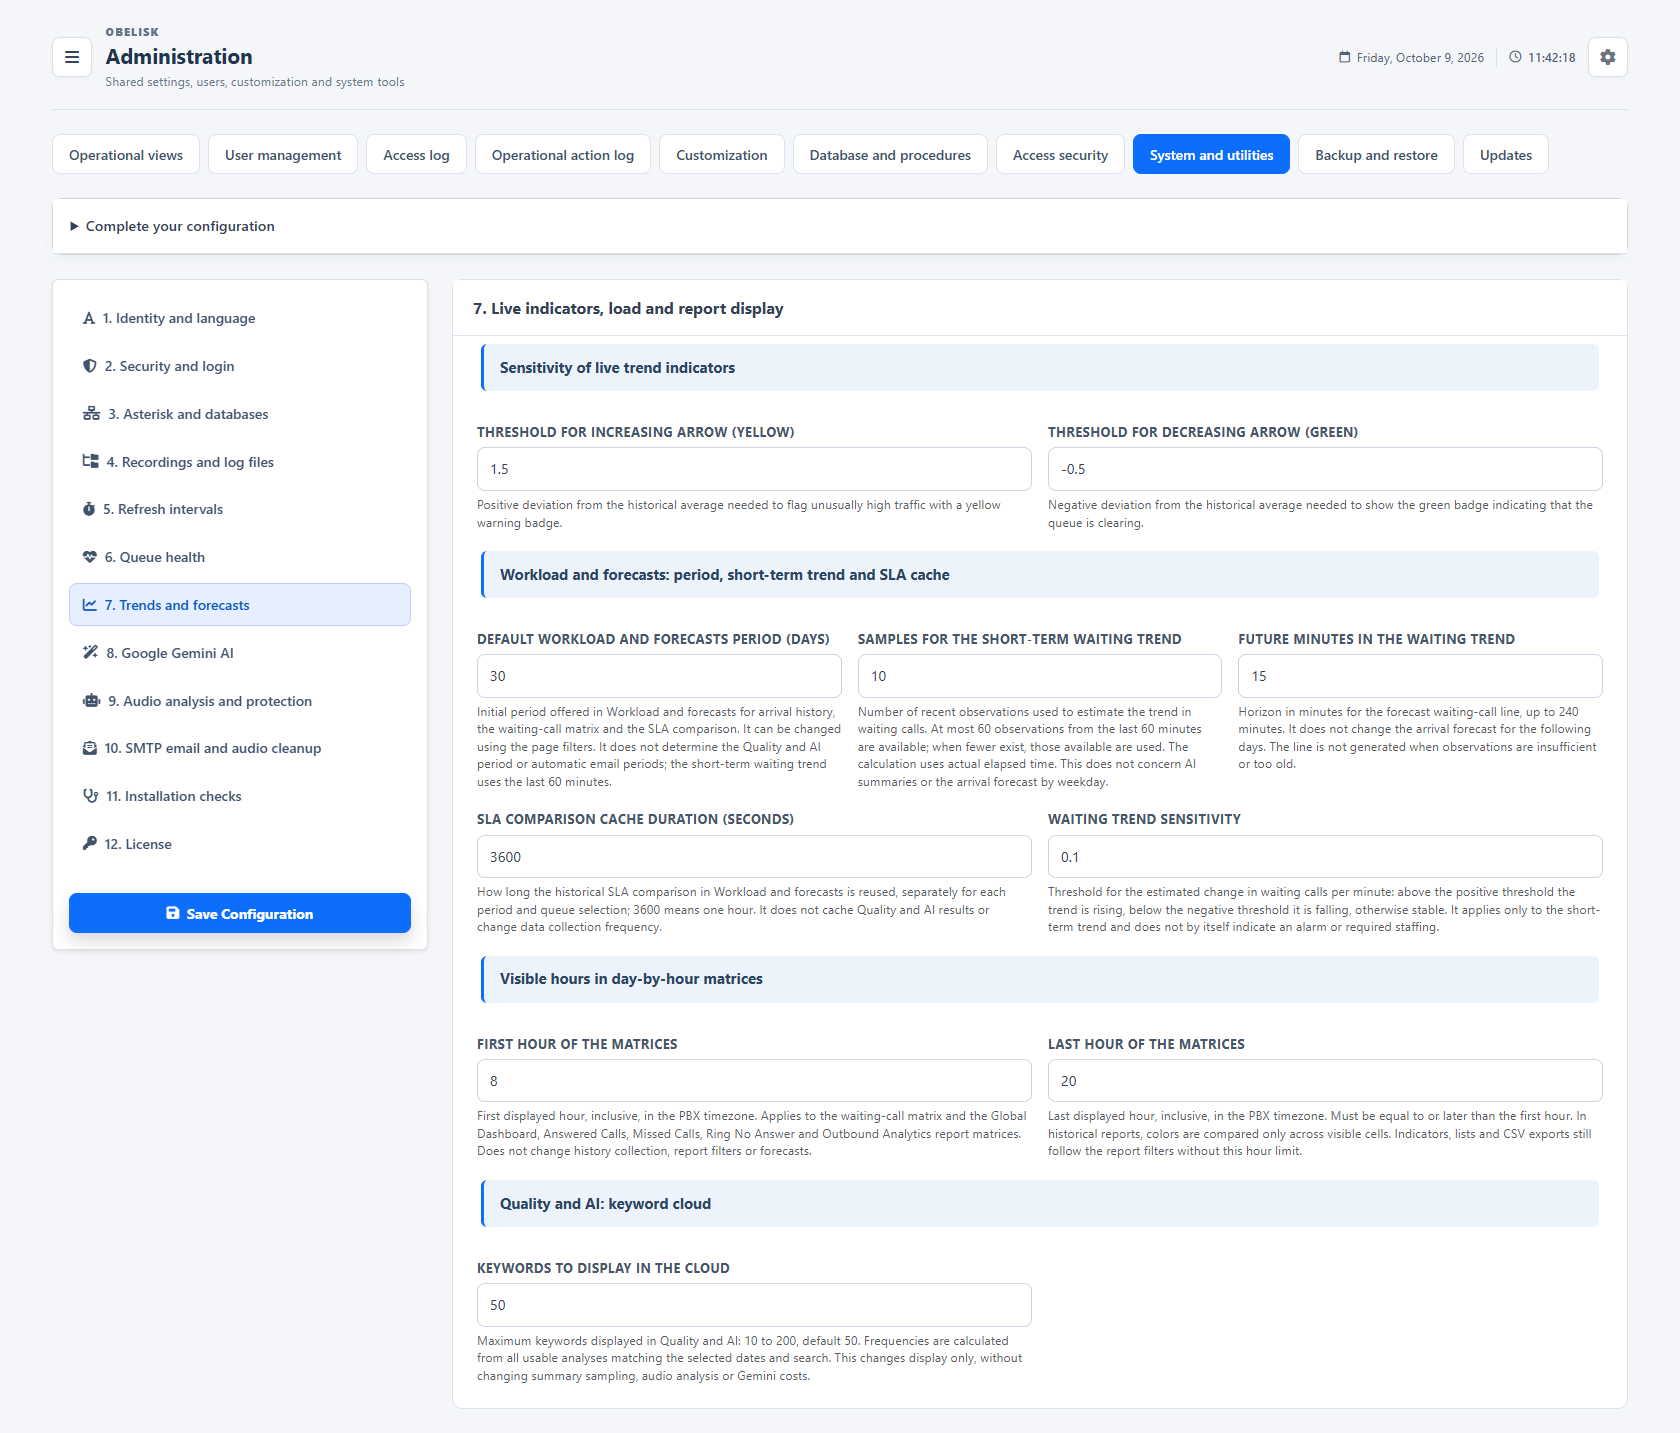Select Database and procedures tab
Viewport: 1680px width, 1433px height.
click(890, 155)
